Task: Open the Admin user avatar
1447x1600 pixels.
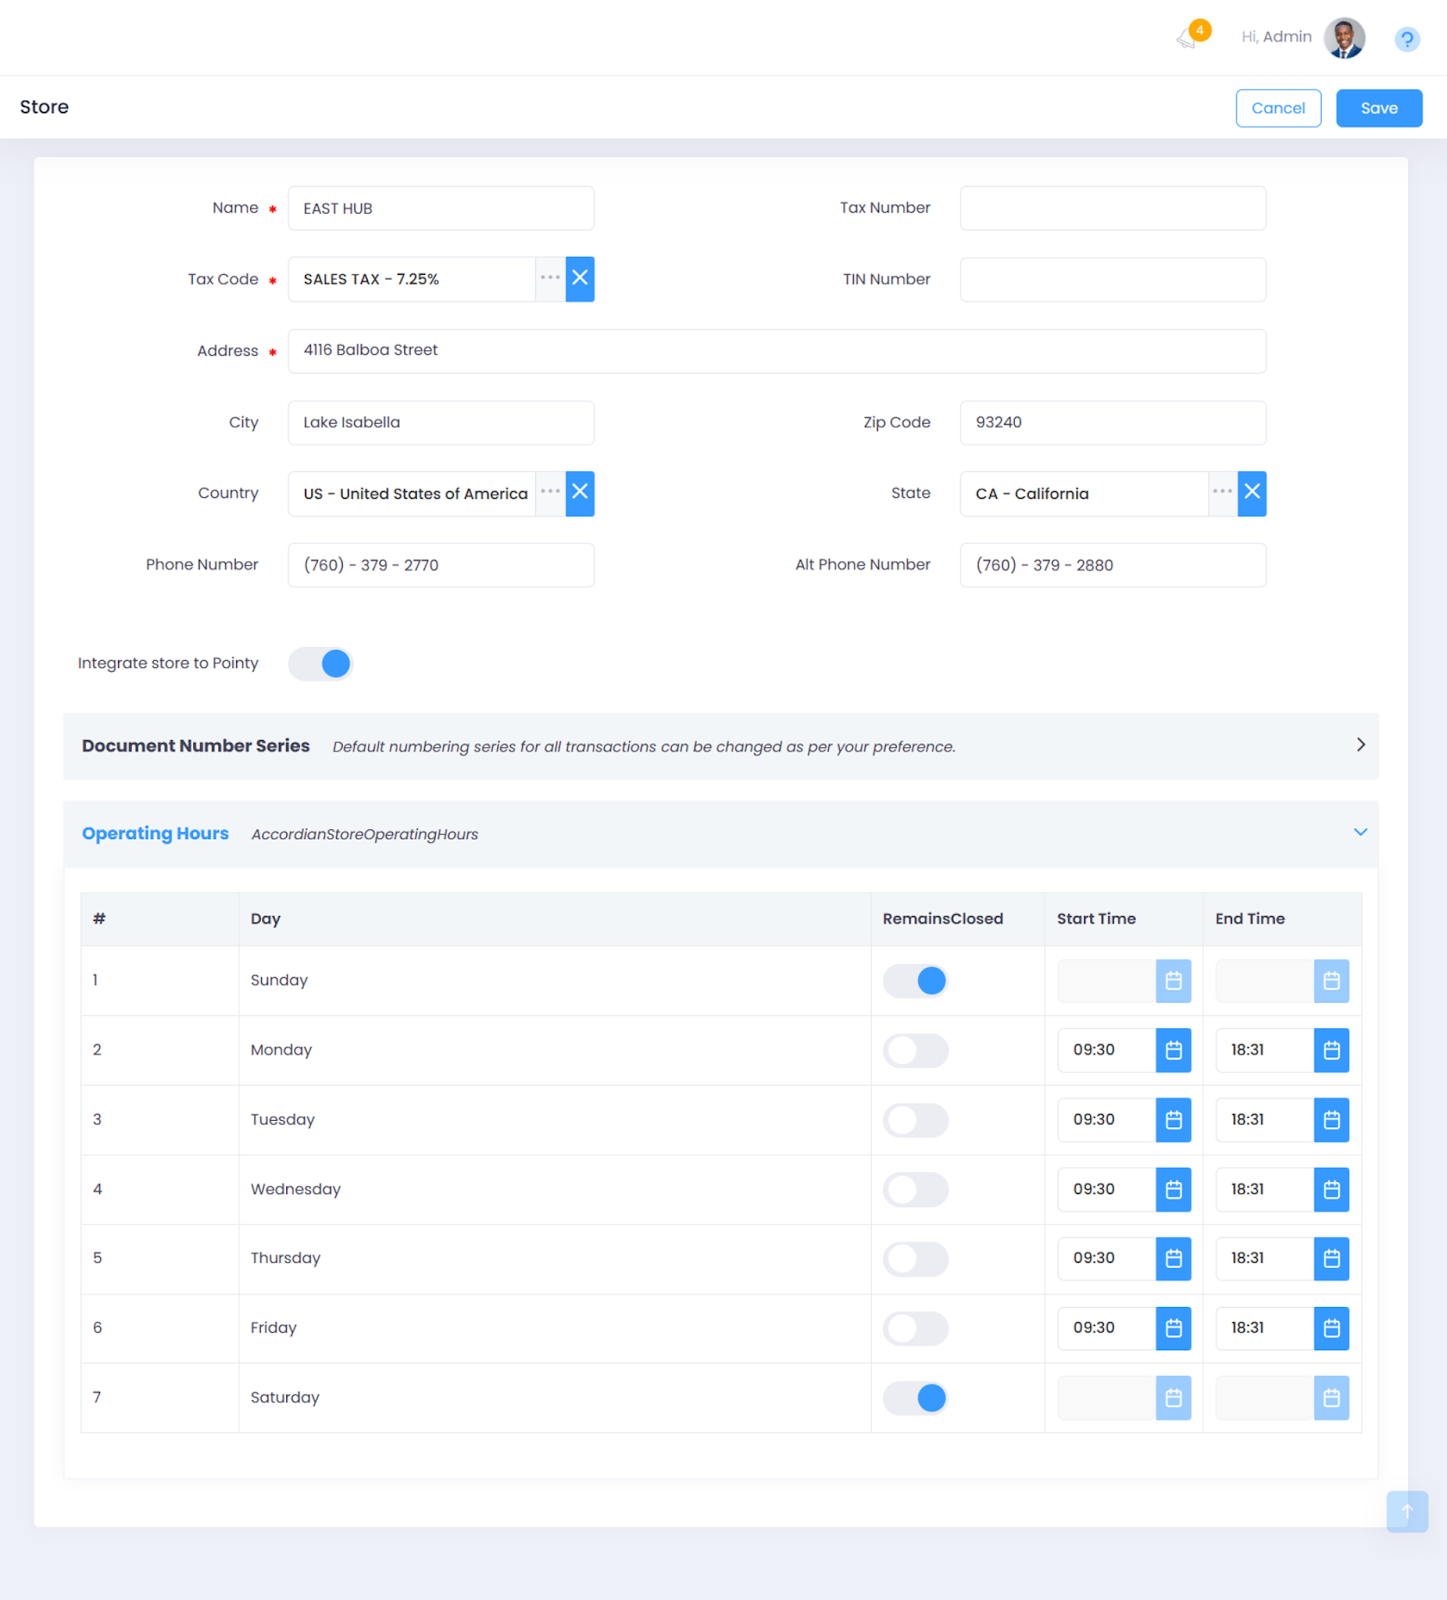Action: tap(1344, 38)
